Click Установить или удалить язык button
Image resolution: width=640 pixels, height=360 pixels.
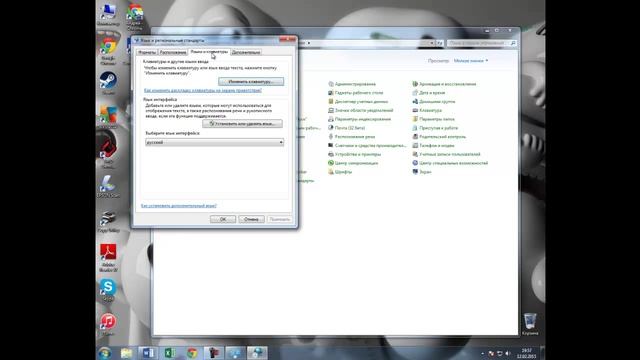click(x=242, y=123)
